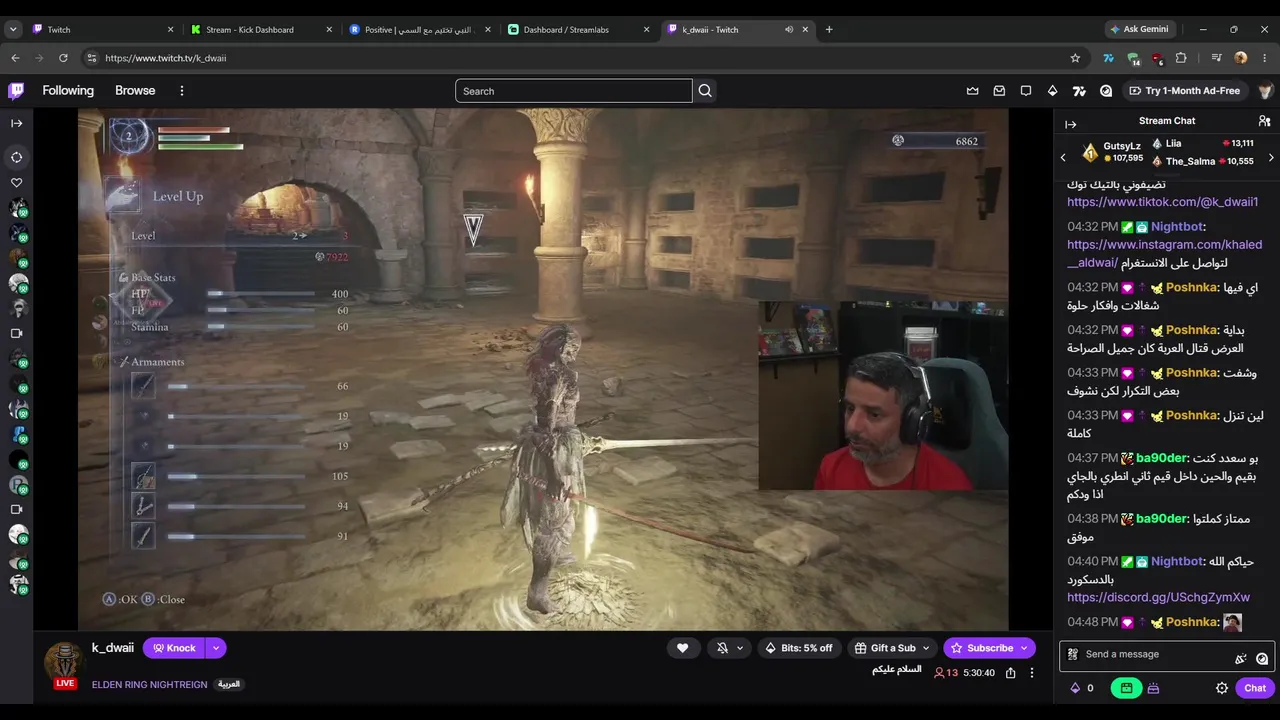This screenshot has width=1280, height=720.
Task: Open the ELDEN RING NIGHTREIGN category link
Action: [x=150, y=685]
